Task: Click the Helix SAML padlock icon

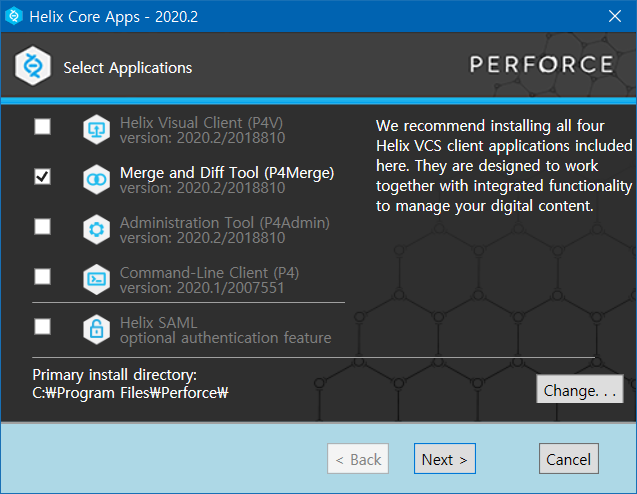Action: click(x=96, y=329)
